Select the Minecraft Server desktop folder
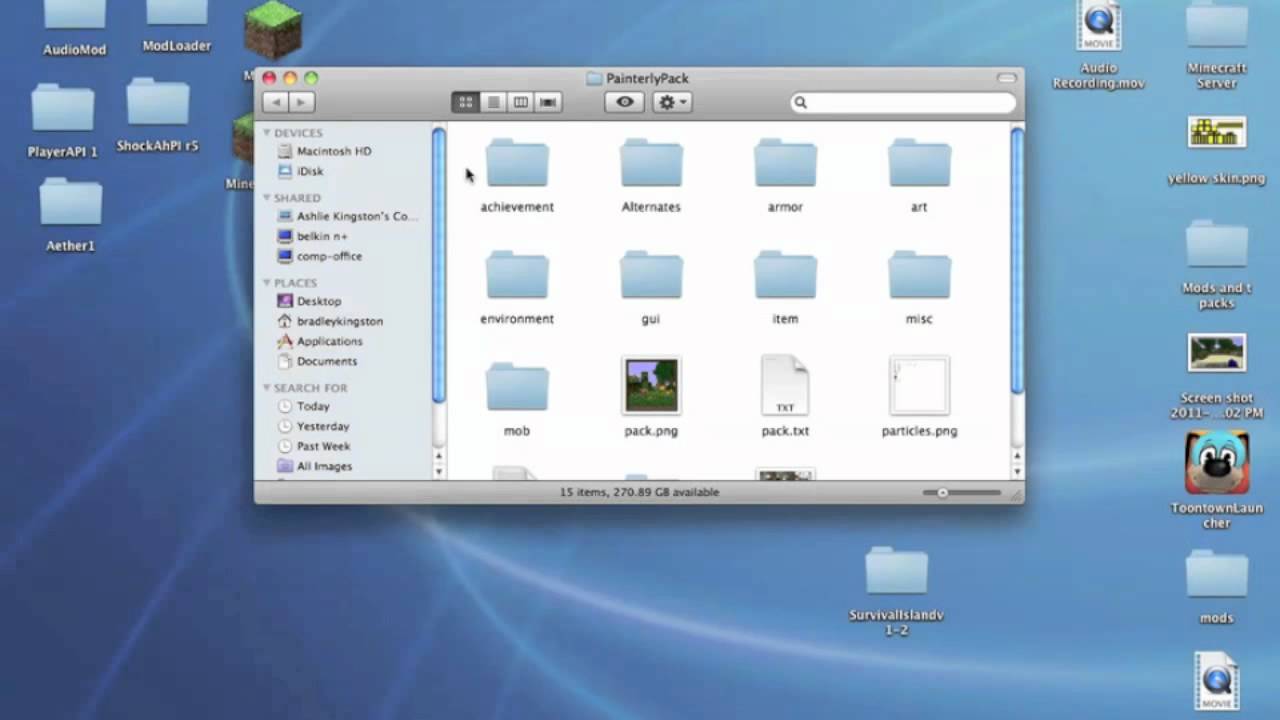The height and width of the screenshot is (720, 1280). coord(1217,24)
